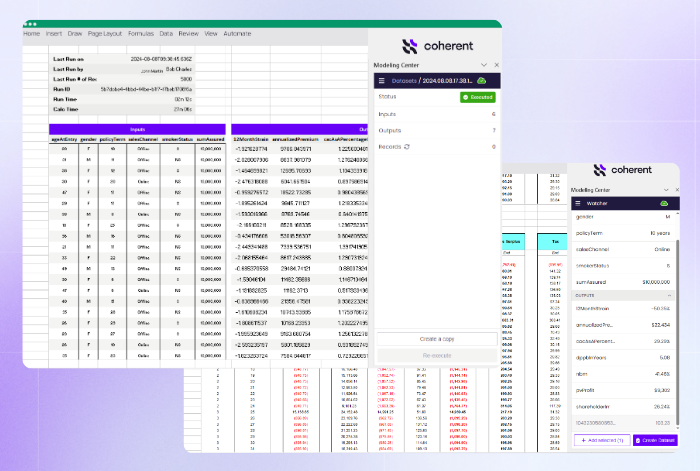Click the Executed status badge
The height and width of the screenshot is (471, 700).
tap(478, 97)
